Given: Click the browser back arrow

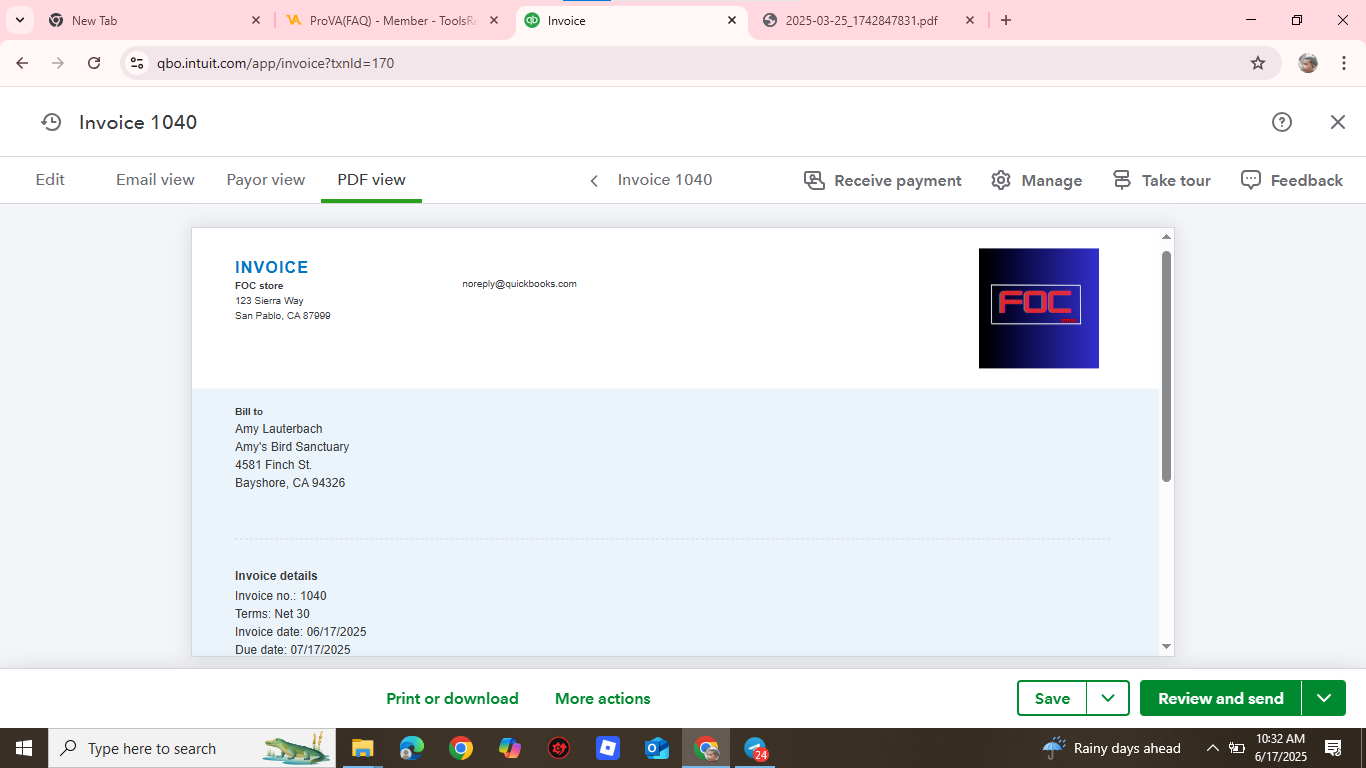Looking at the screenshot, I should (x=22, y=63).
